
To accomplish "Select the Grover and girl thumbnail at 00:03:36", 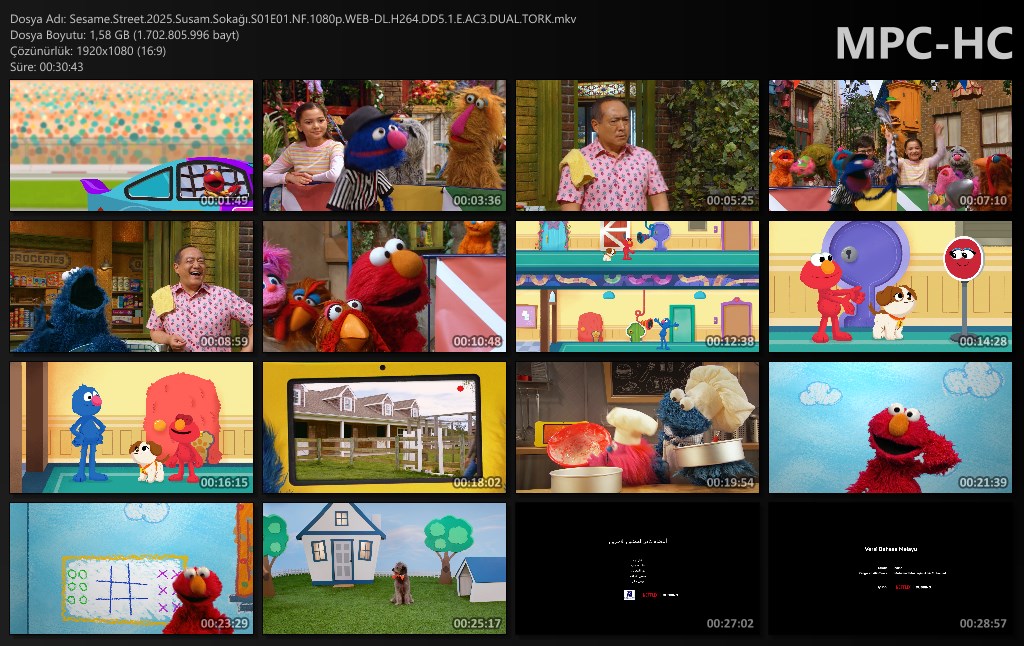I will coord(384,146).
